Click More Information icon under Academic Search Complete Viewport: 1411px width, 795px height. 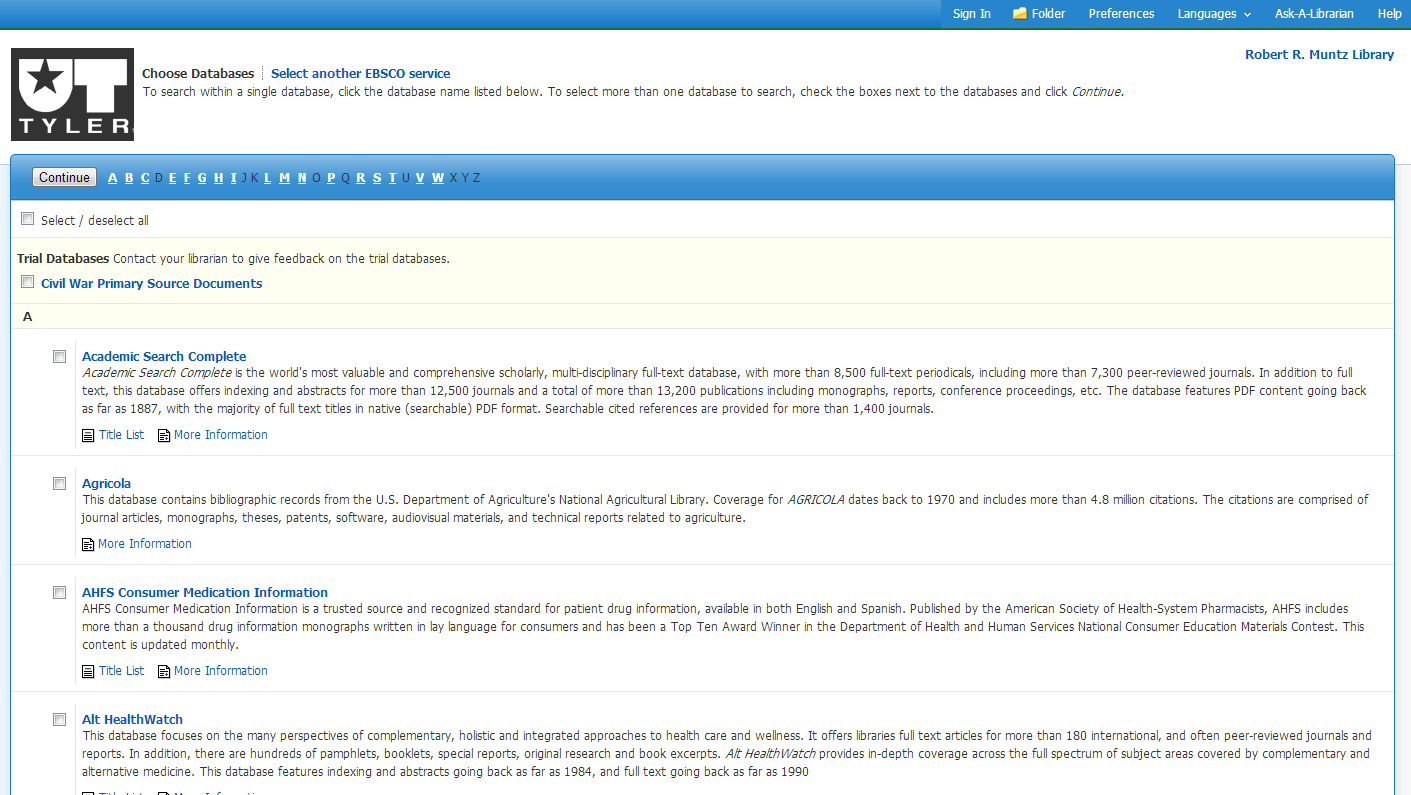point(164,435)
